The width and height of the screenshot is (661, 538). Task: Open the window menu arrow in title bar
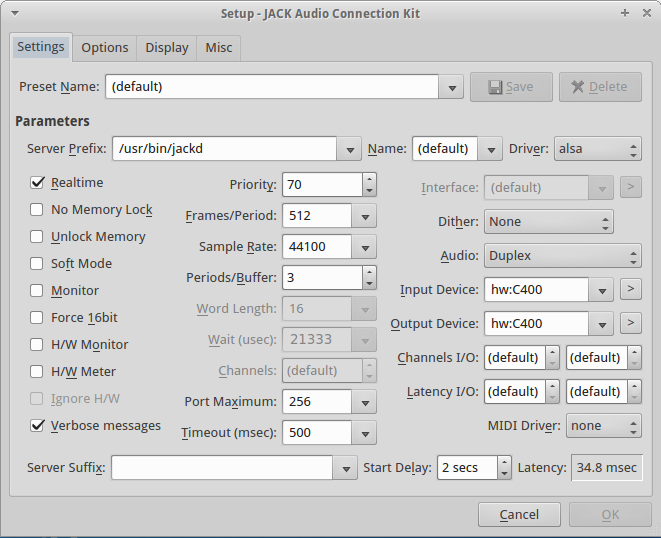15,13
